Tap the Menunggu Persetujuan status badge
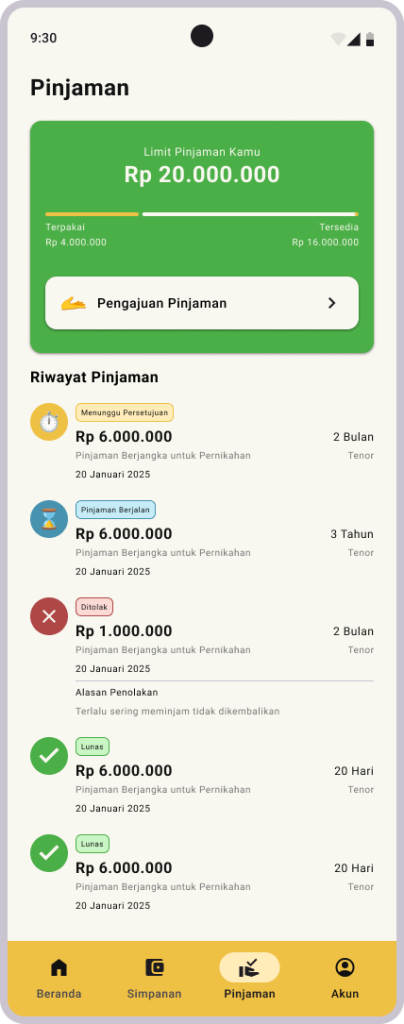This screenshot has width=404, height=1024. click(125, 413)
